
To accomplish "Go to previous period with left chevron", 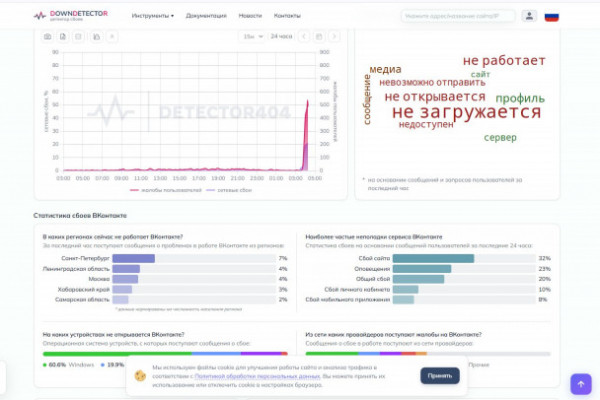I will click(x=304, y=36).
